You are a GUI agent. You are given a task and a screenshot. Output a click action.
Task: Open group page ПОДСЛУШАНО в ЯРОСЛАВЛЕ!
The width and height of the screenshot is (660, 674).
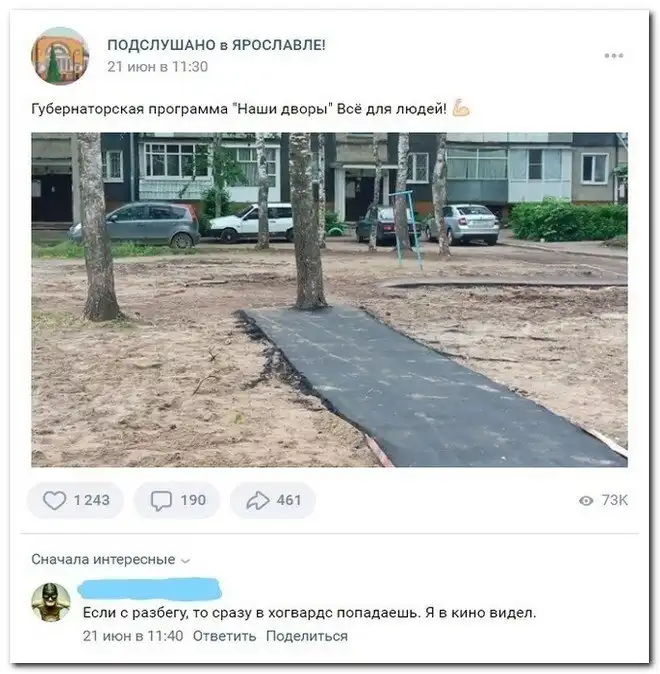(x=216, y=44)
